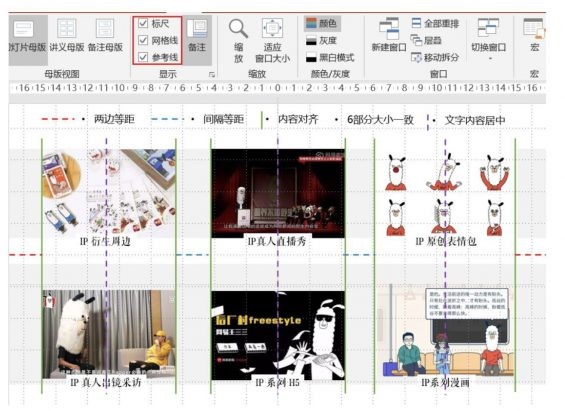Toggle the 参考线 guides checkbox
Screen dimensions: 565x411
143,57
